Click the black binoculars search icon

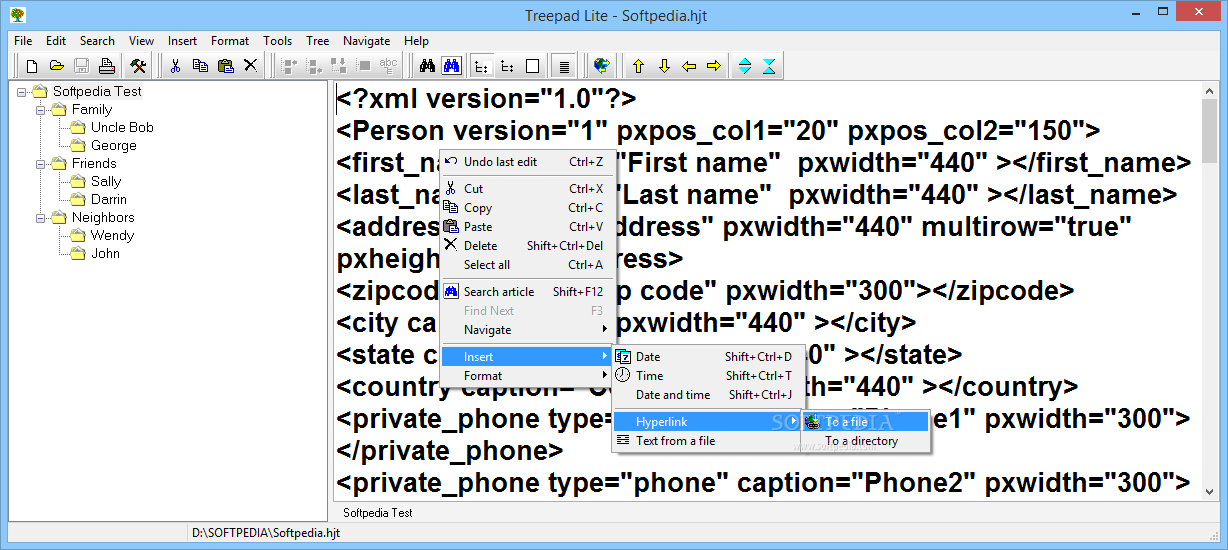[x=427, y=66]
